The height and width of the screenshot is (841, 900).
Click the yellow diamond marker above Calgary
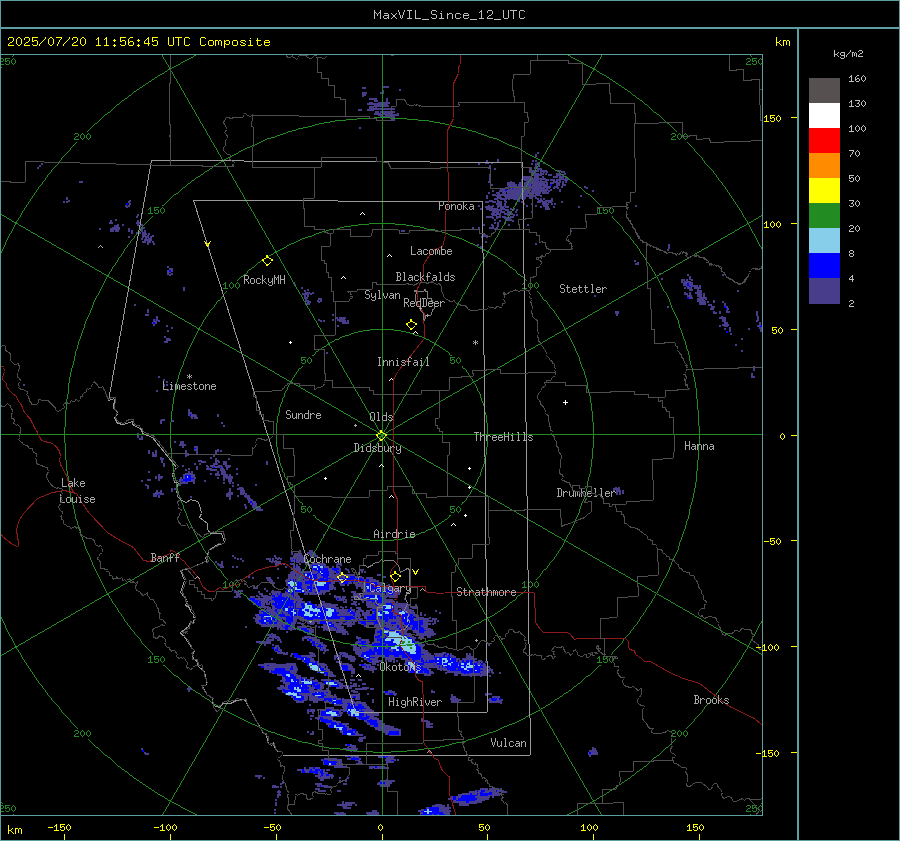(395, 576)
